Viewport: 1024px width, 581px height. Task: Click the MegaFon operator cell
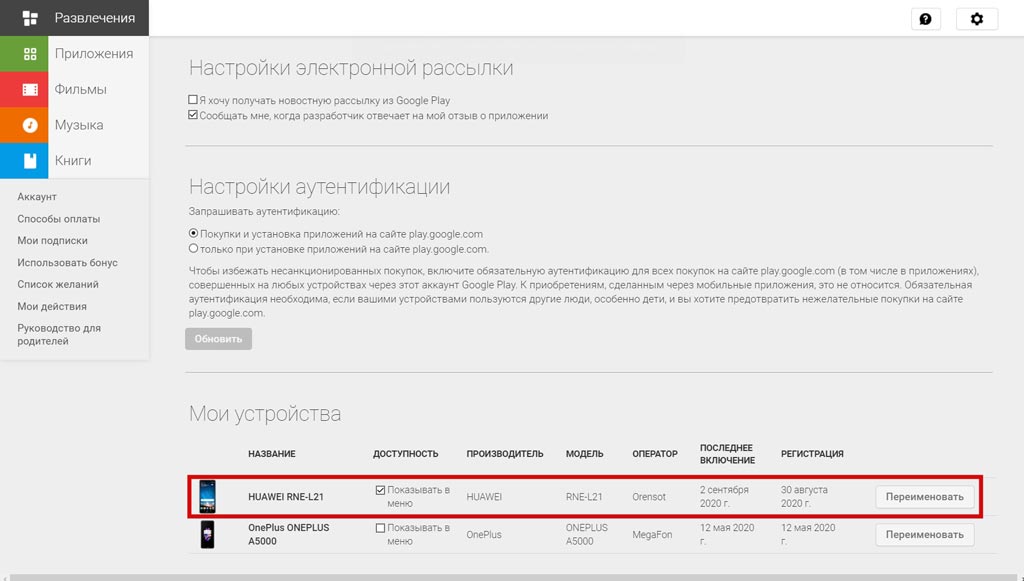(652, 535)
